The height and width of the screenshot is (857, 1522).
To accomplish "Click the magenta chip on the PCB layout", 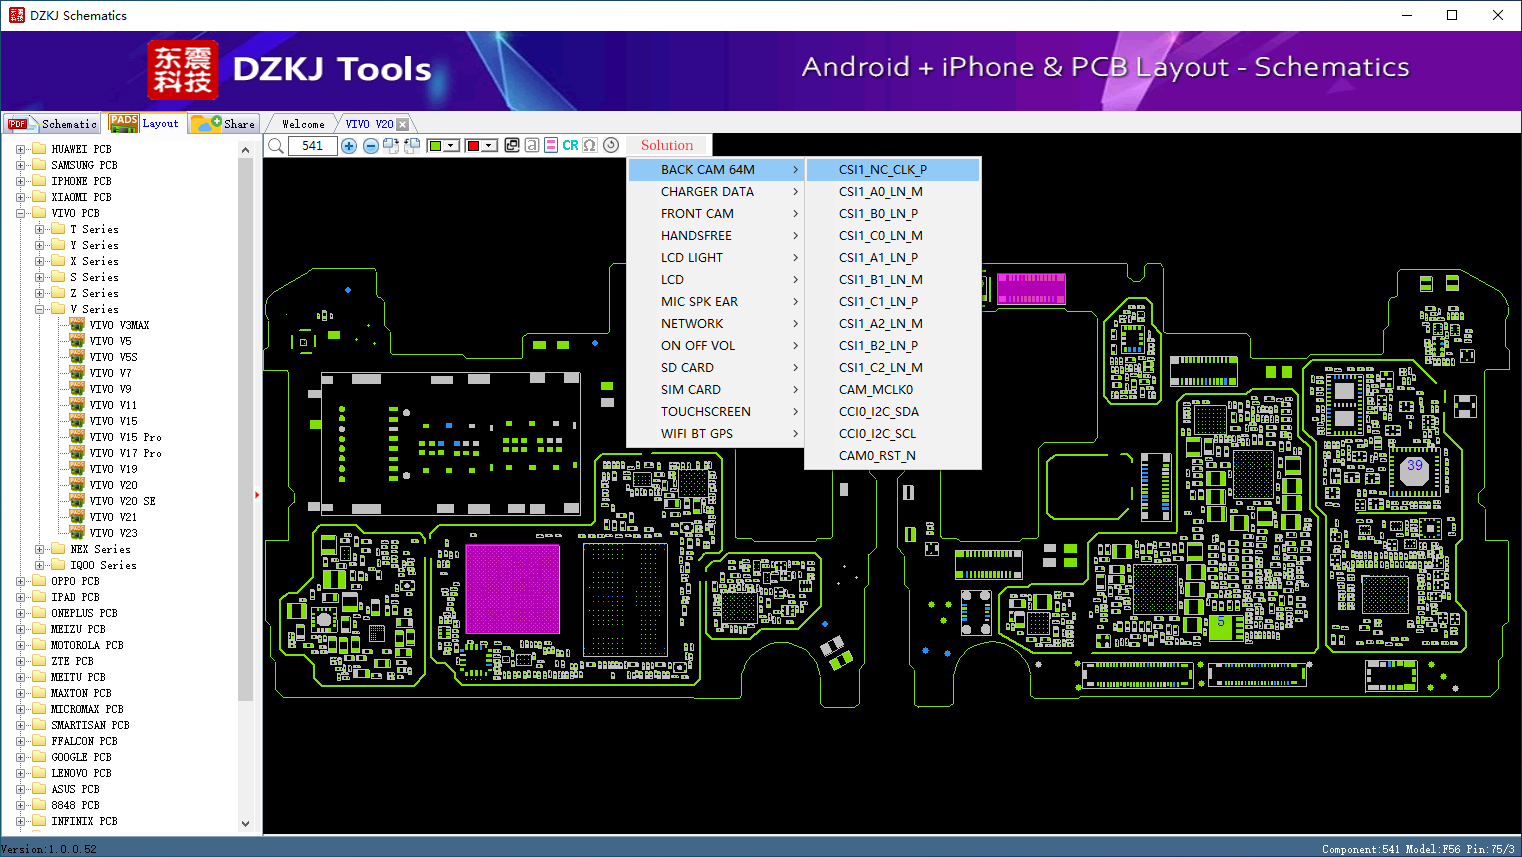I will click(513, 589).
